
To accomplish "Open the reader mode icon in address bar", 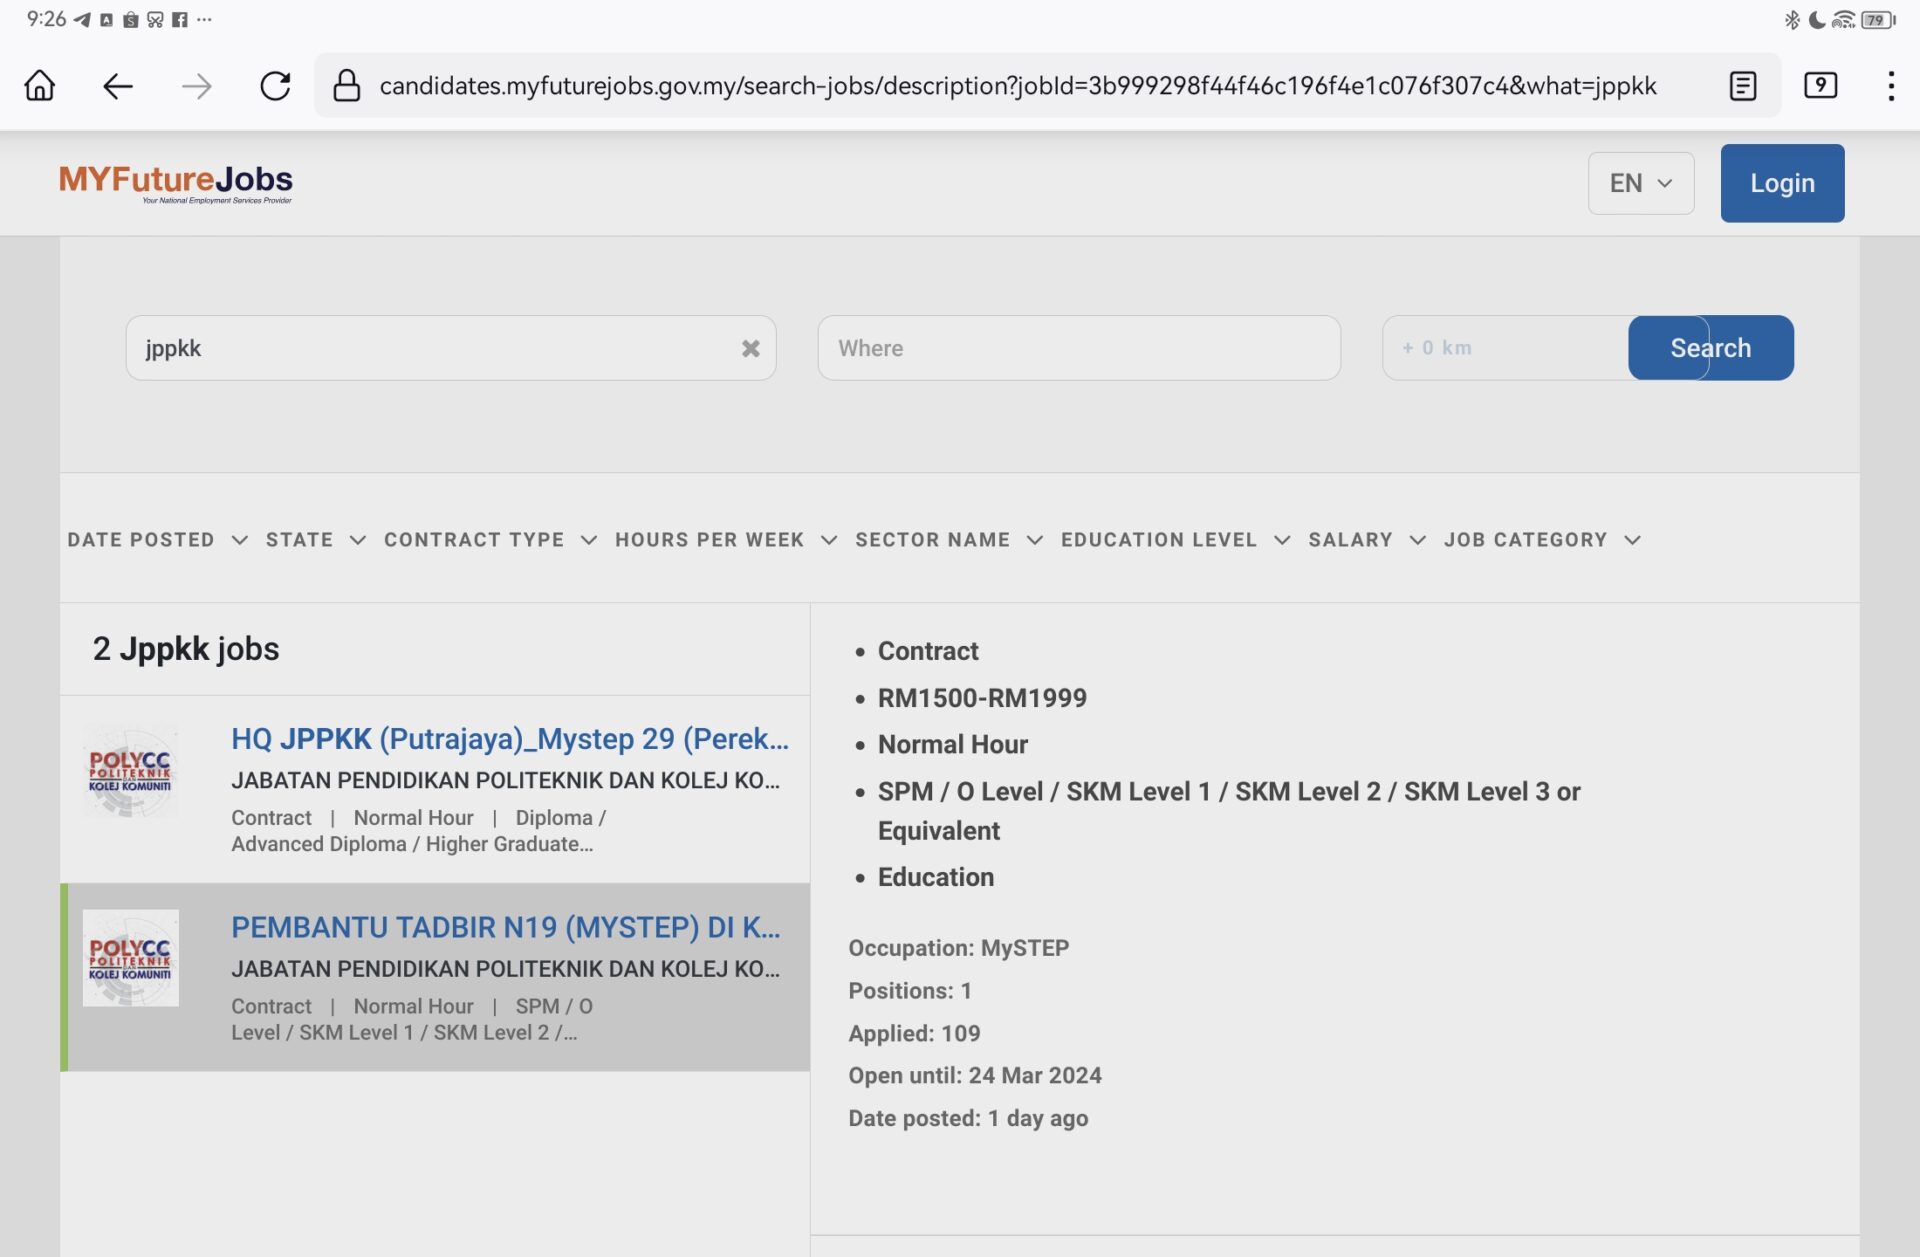I will coord(1743,86).
